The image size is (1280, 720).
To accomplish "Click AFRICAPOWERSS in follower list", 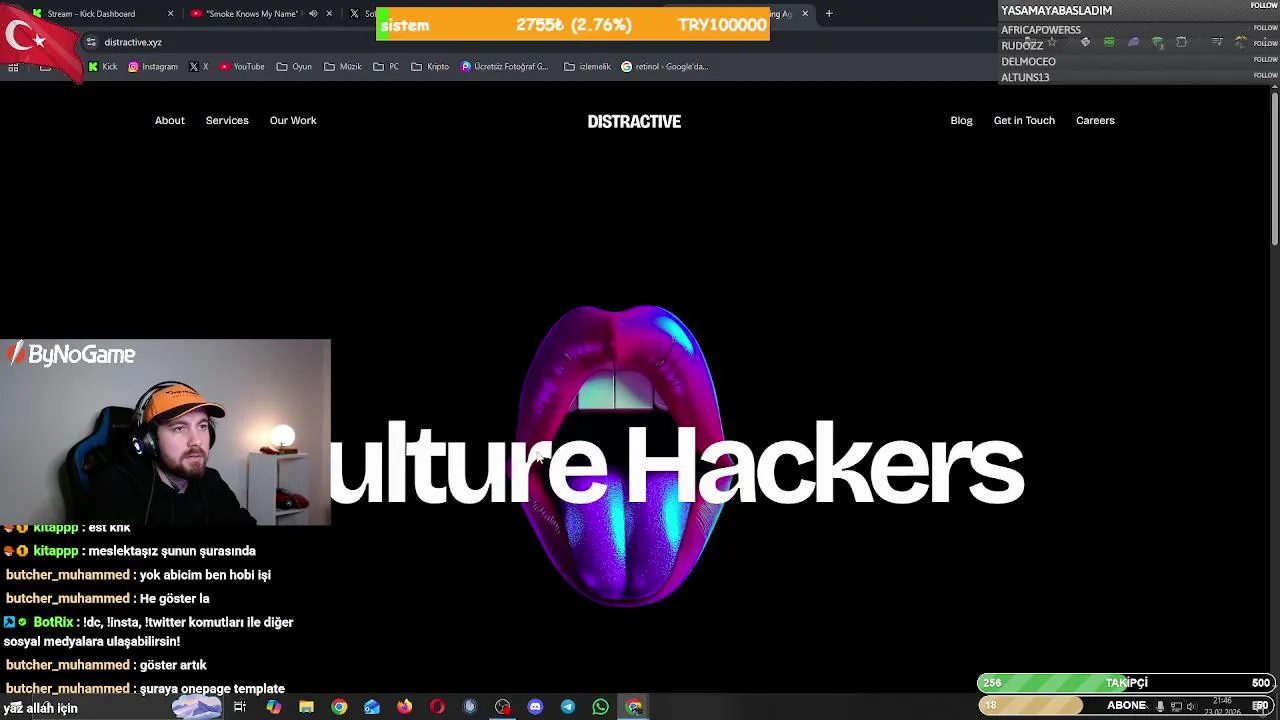I will coord(1040,30).
